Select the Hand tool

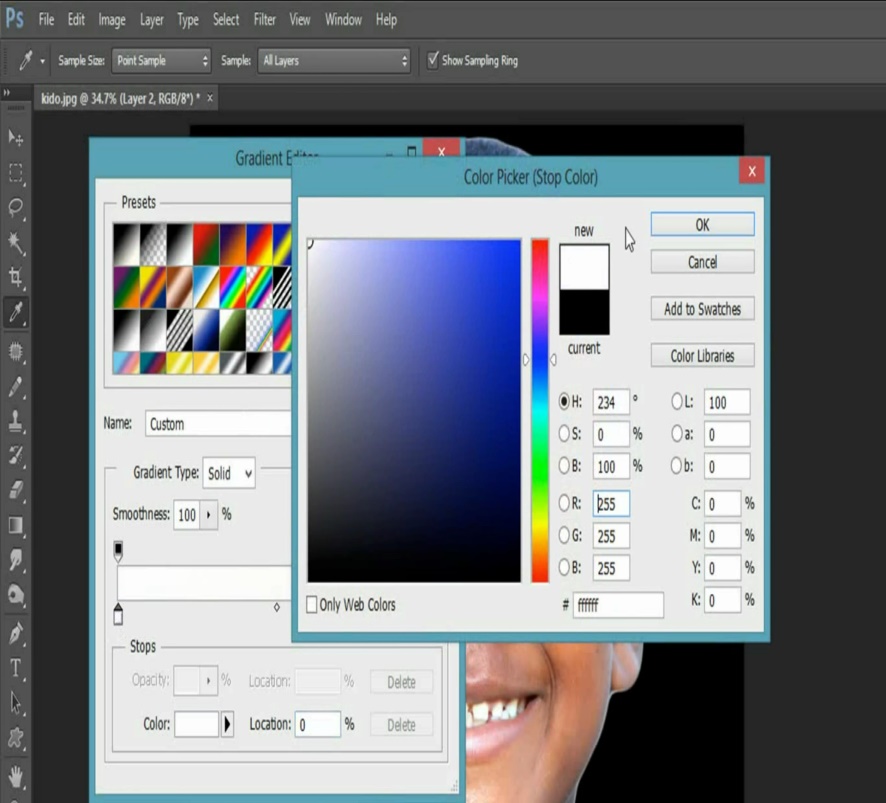point(16,778)
